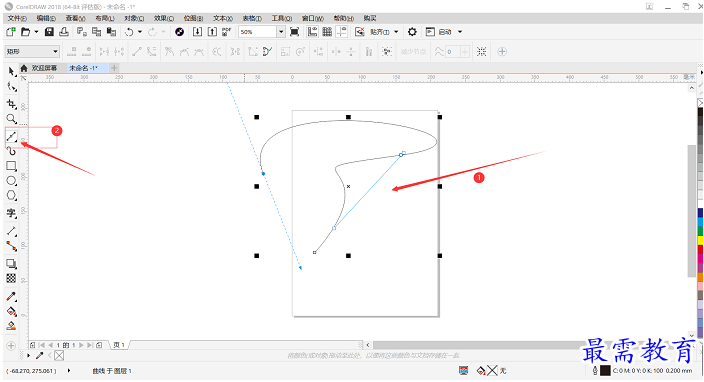Toggle Show Guidelines button
Screen dimensions: 704x382
click(342, 32)
